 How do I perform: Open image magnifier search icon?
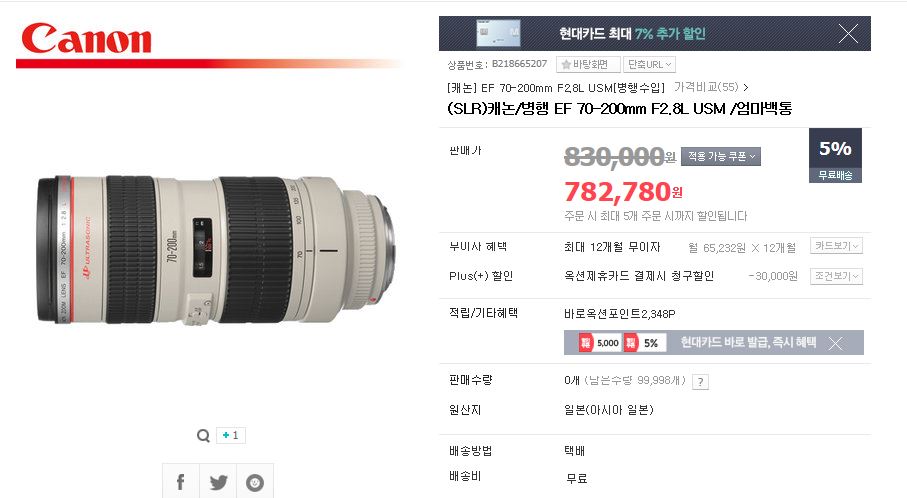click(x=203, y=436)
